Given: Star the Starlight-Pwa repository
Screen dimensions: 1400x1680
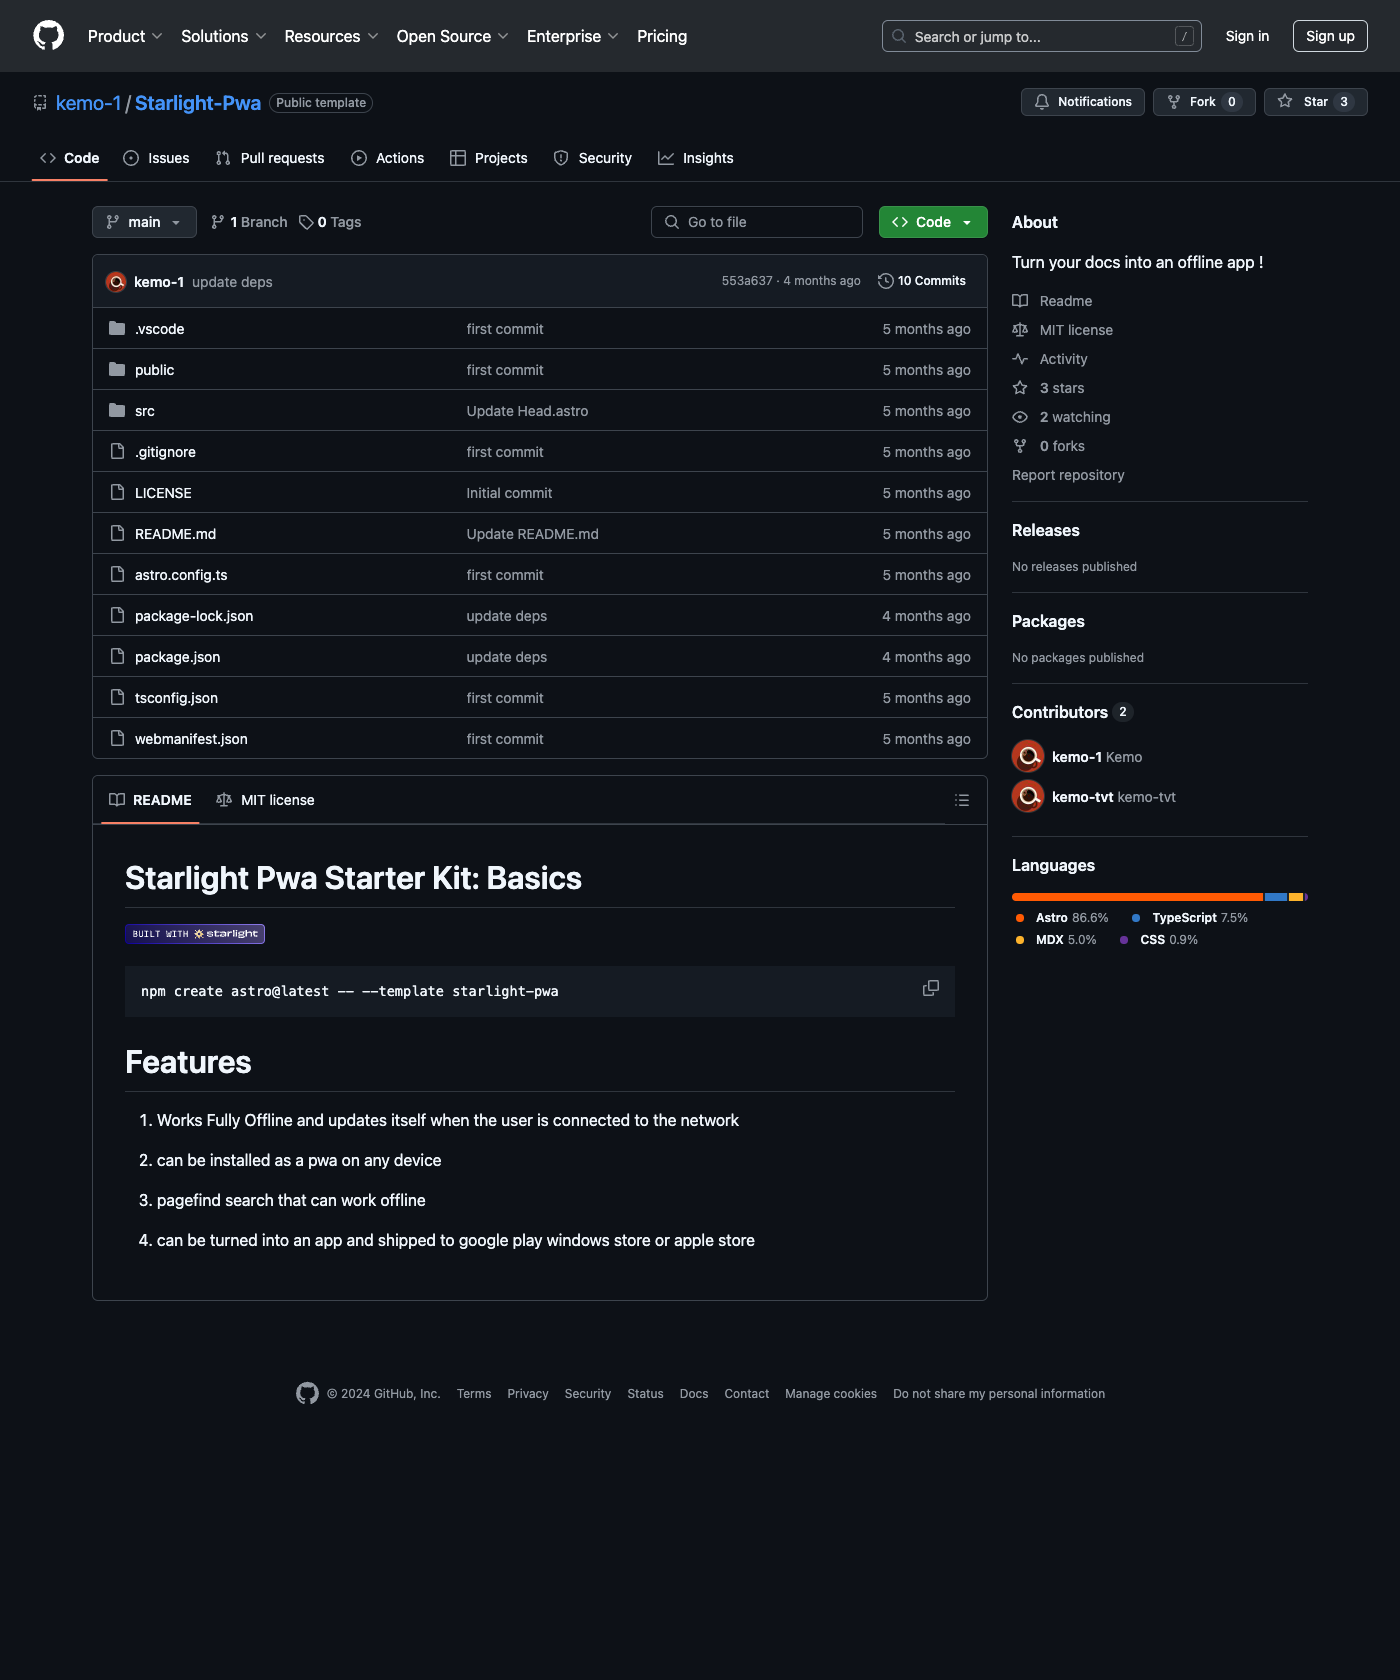Looking at the screenshot, I should pyautogui.click(x=1315, y=101).
